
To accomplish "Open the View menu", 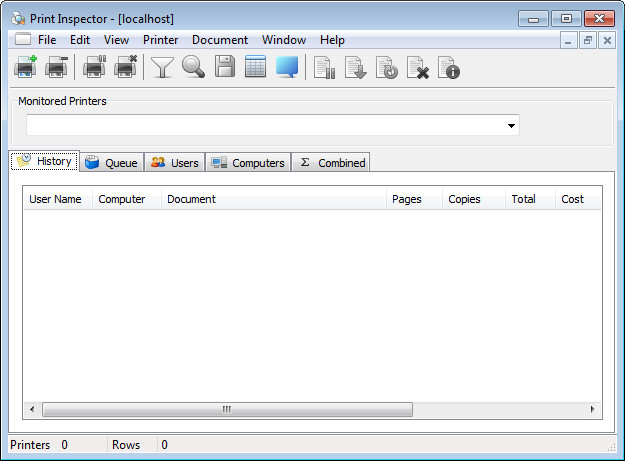I will point(116,40).
